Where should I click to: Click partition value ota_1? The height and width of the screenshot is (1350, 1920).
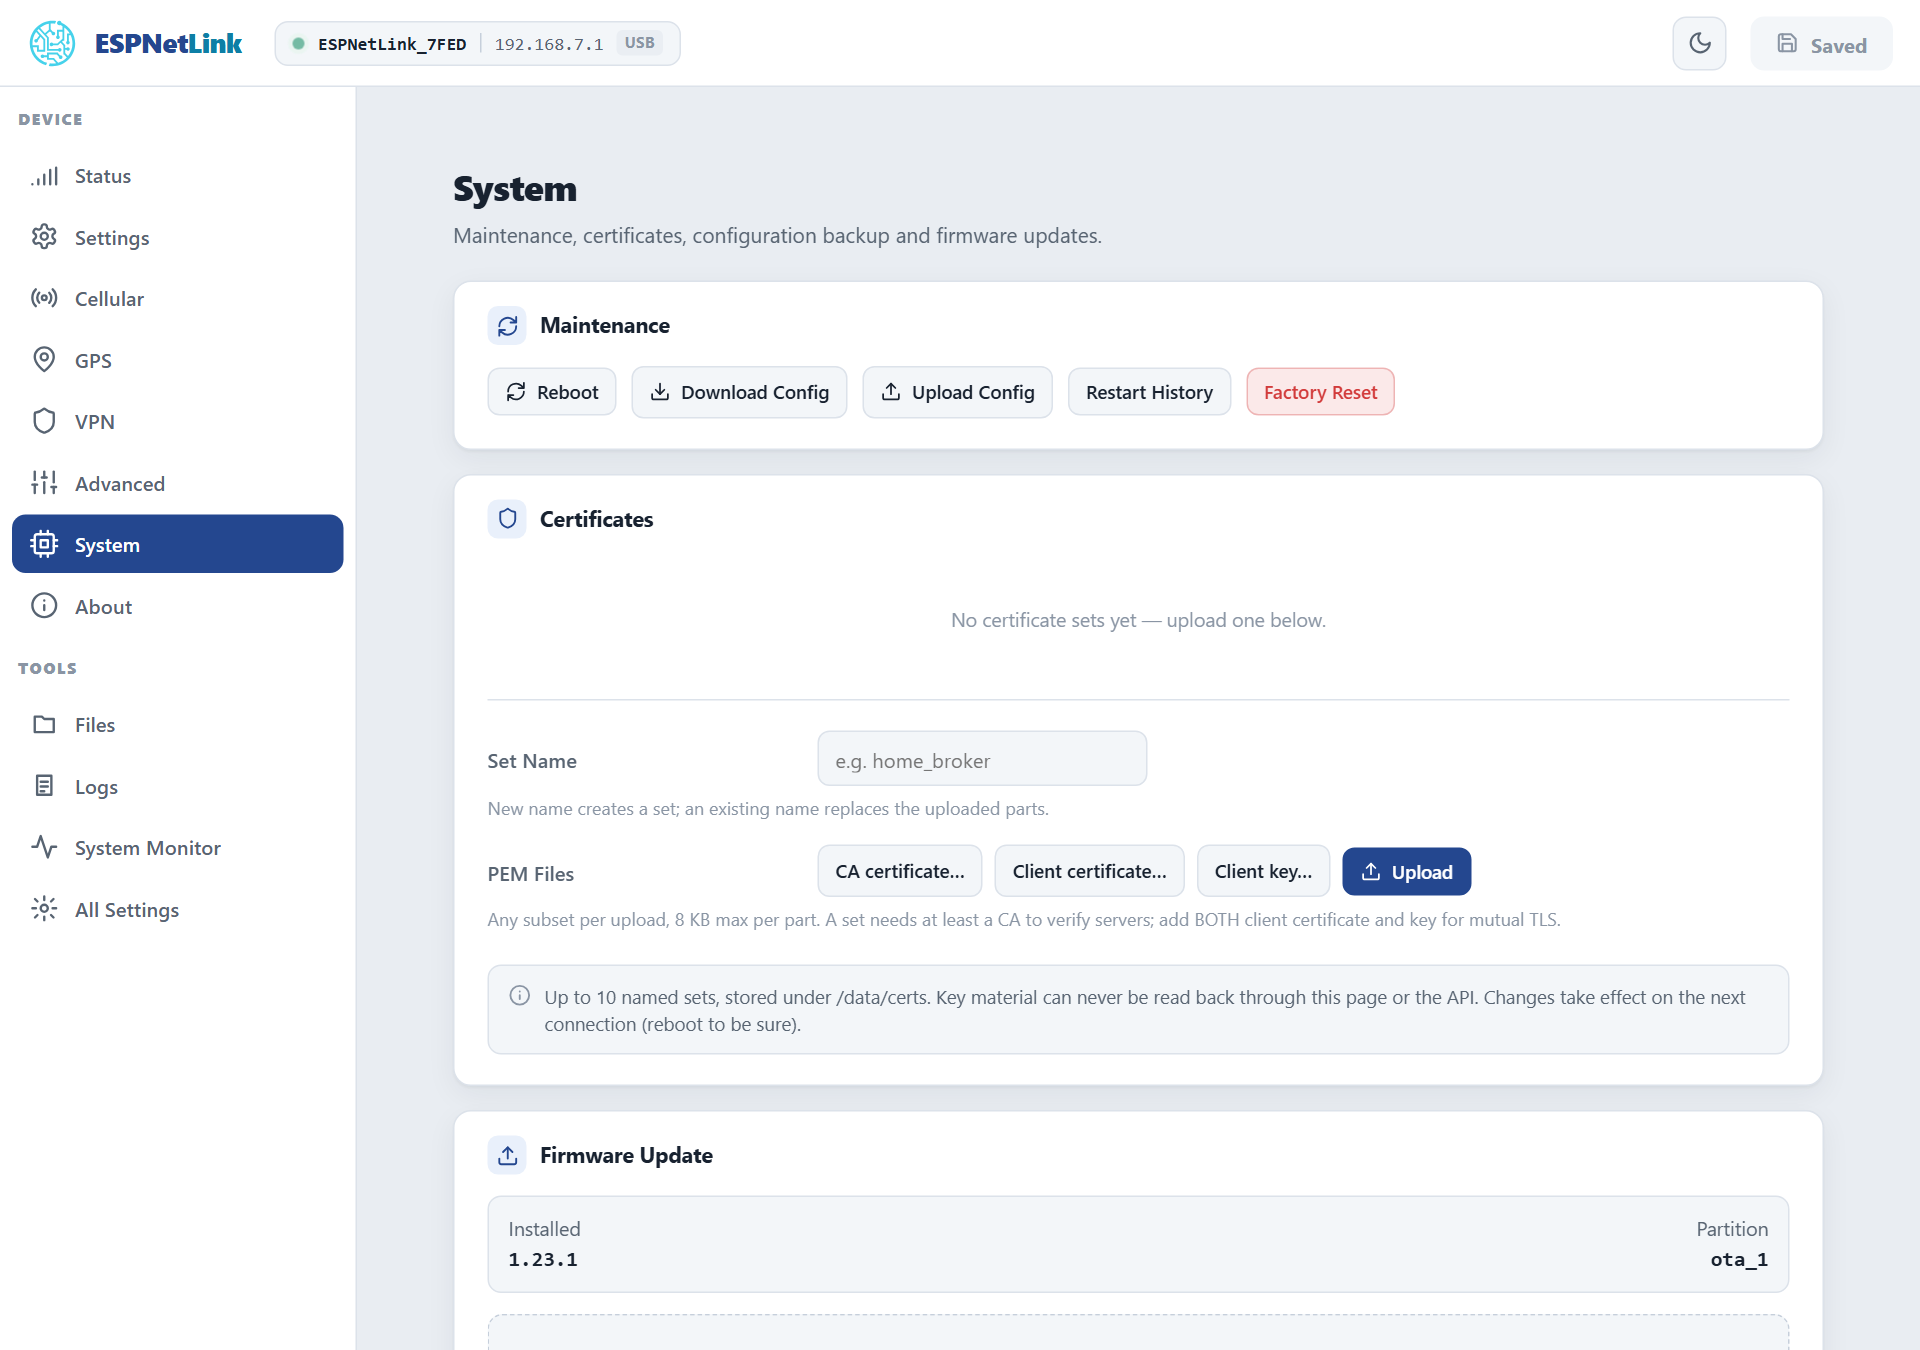point(1739,1260)
